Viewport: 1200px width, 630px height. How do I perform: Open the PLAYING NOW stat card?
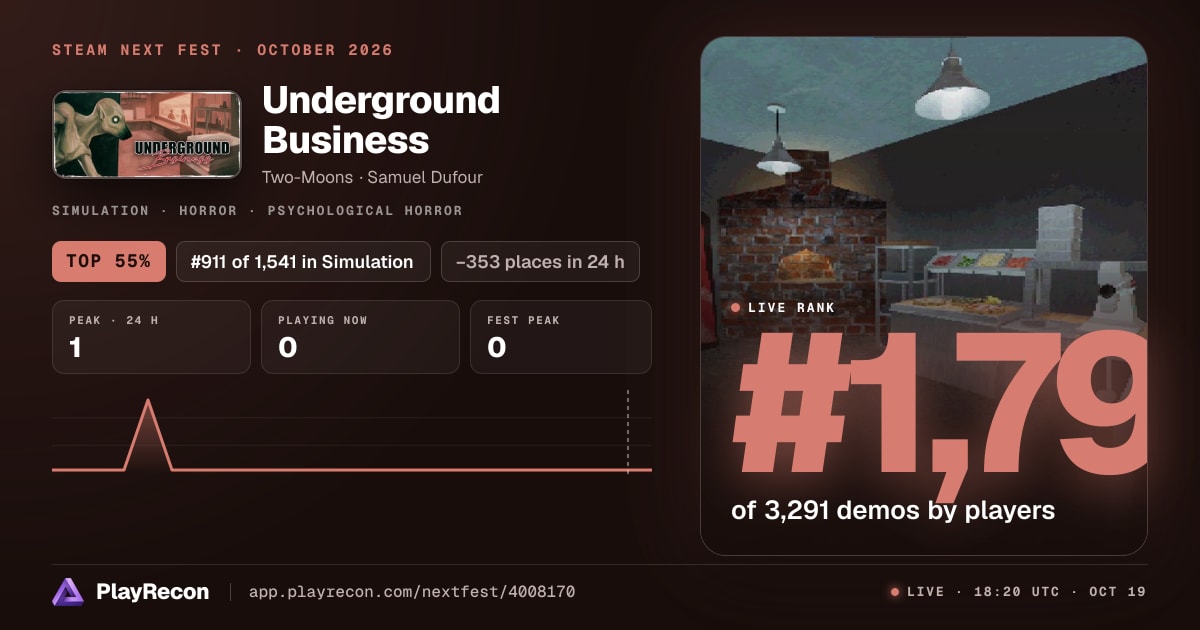360,337
